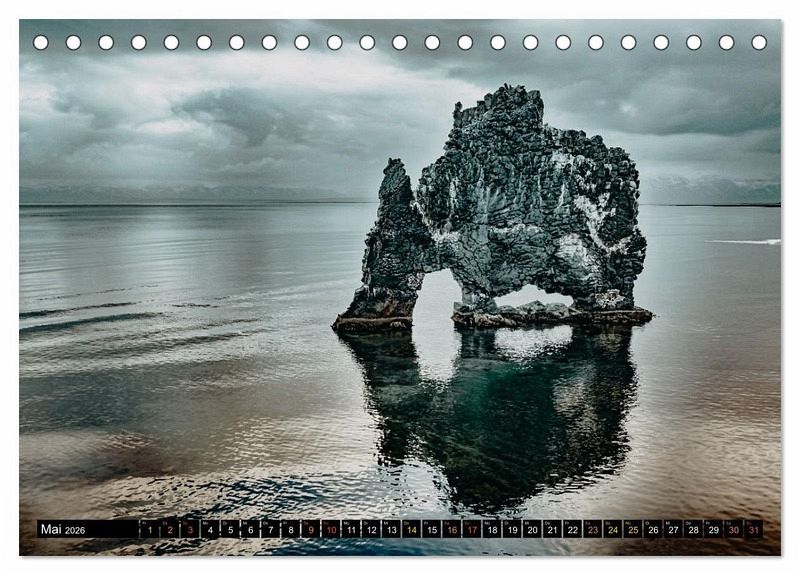Screen dimensions: 800x575
Task: Choose the highlighted day 25 cell
Action: 633,529
